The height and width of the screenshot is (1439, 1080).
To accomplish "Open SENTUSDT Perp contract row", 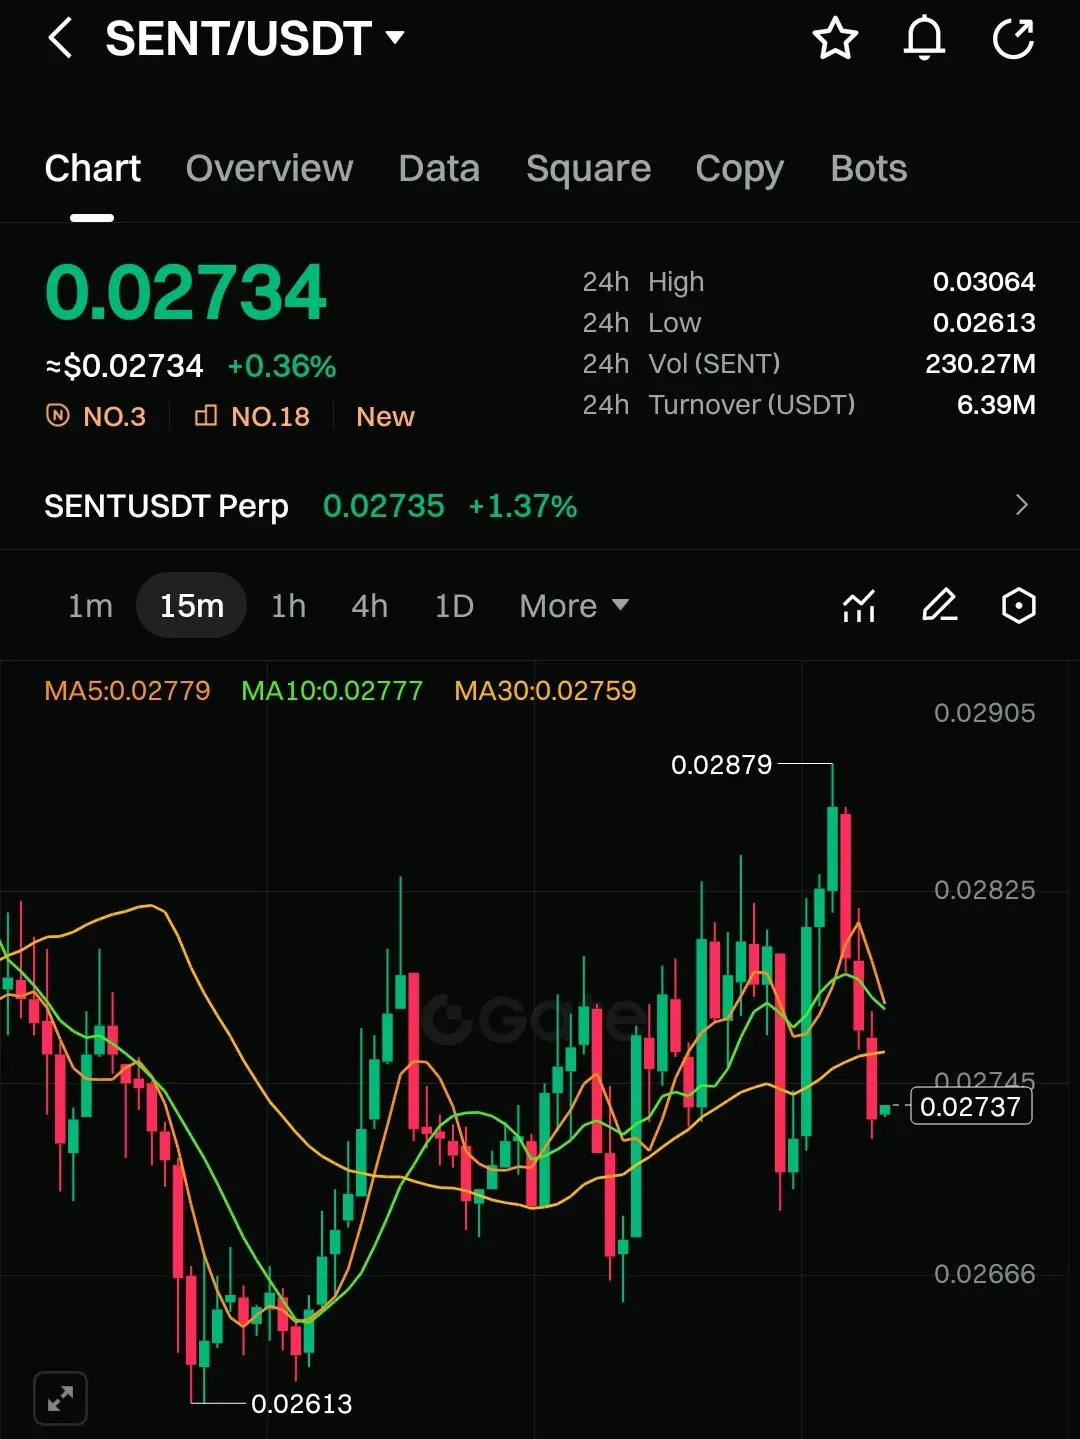I will [540, 506].
